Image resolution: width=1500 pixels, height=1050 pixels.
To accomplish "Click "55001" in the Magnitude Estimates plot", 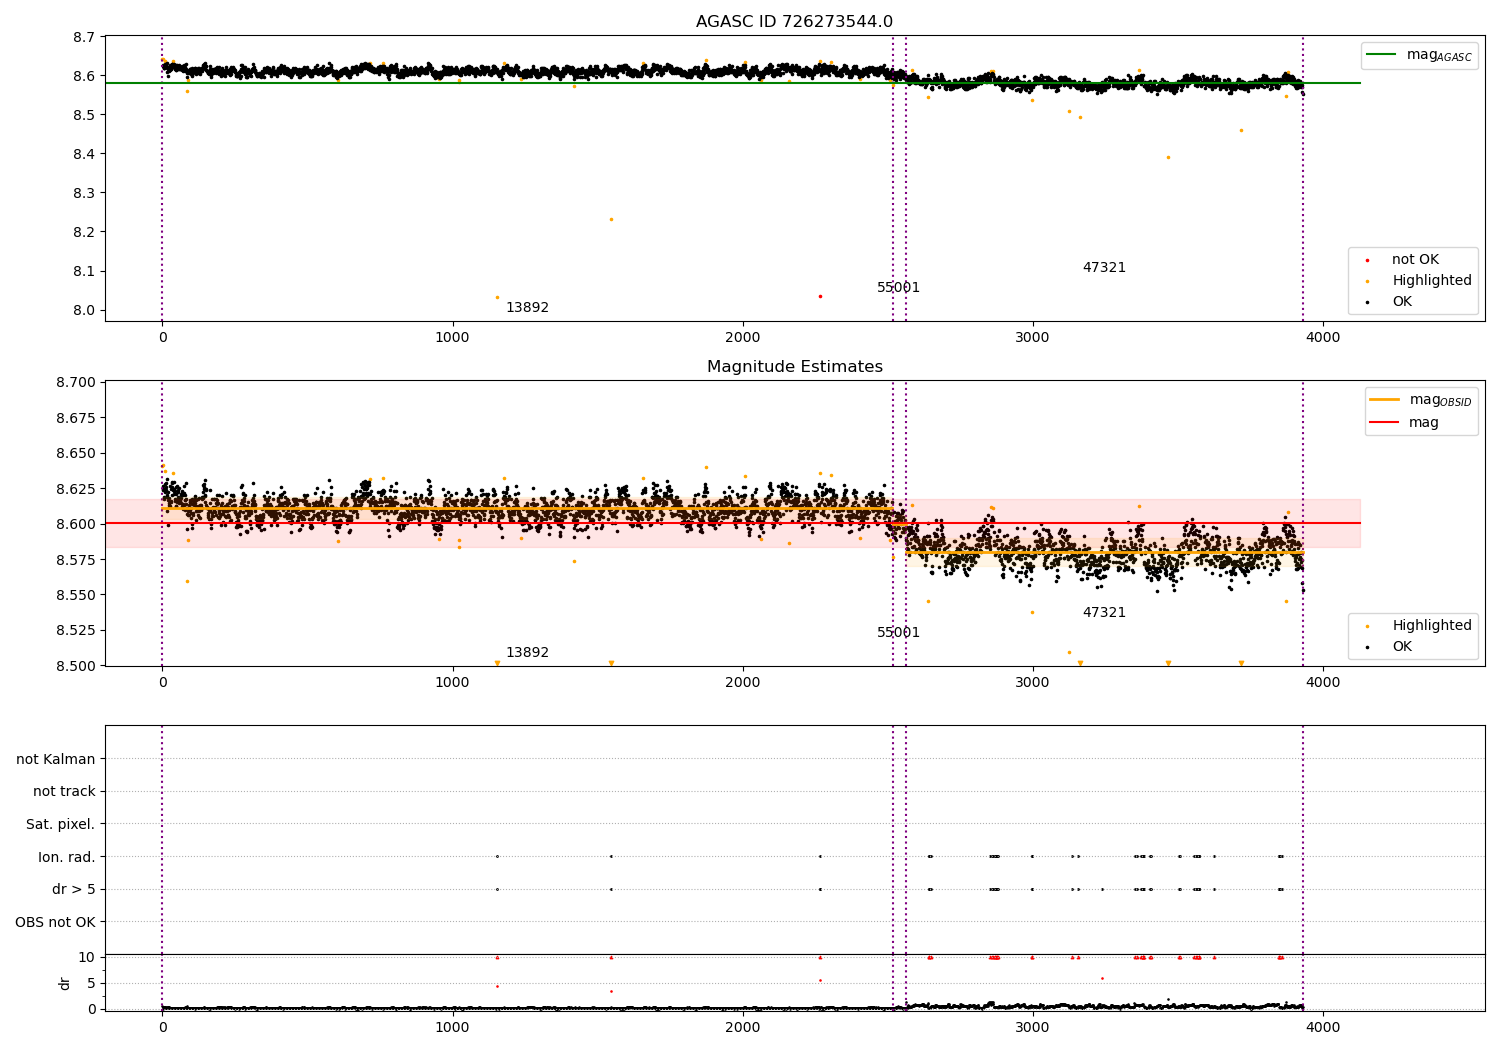I will (898, 633).
